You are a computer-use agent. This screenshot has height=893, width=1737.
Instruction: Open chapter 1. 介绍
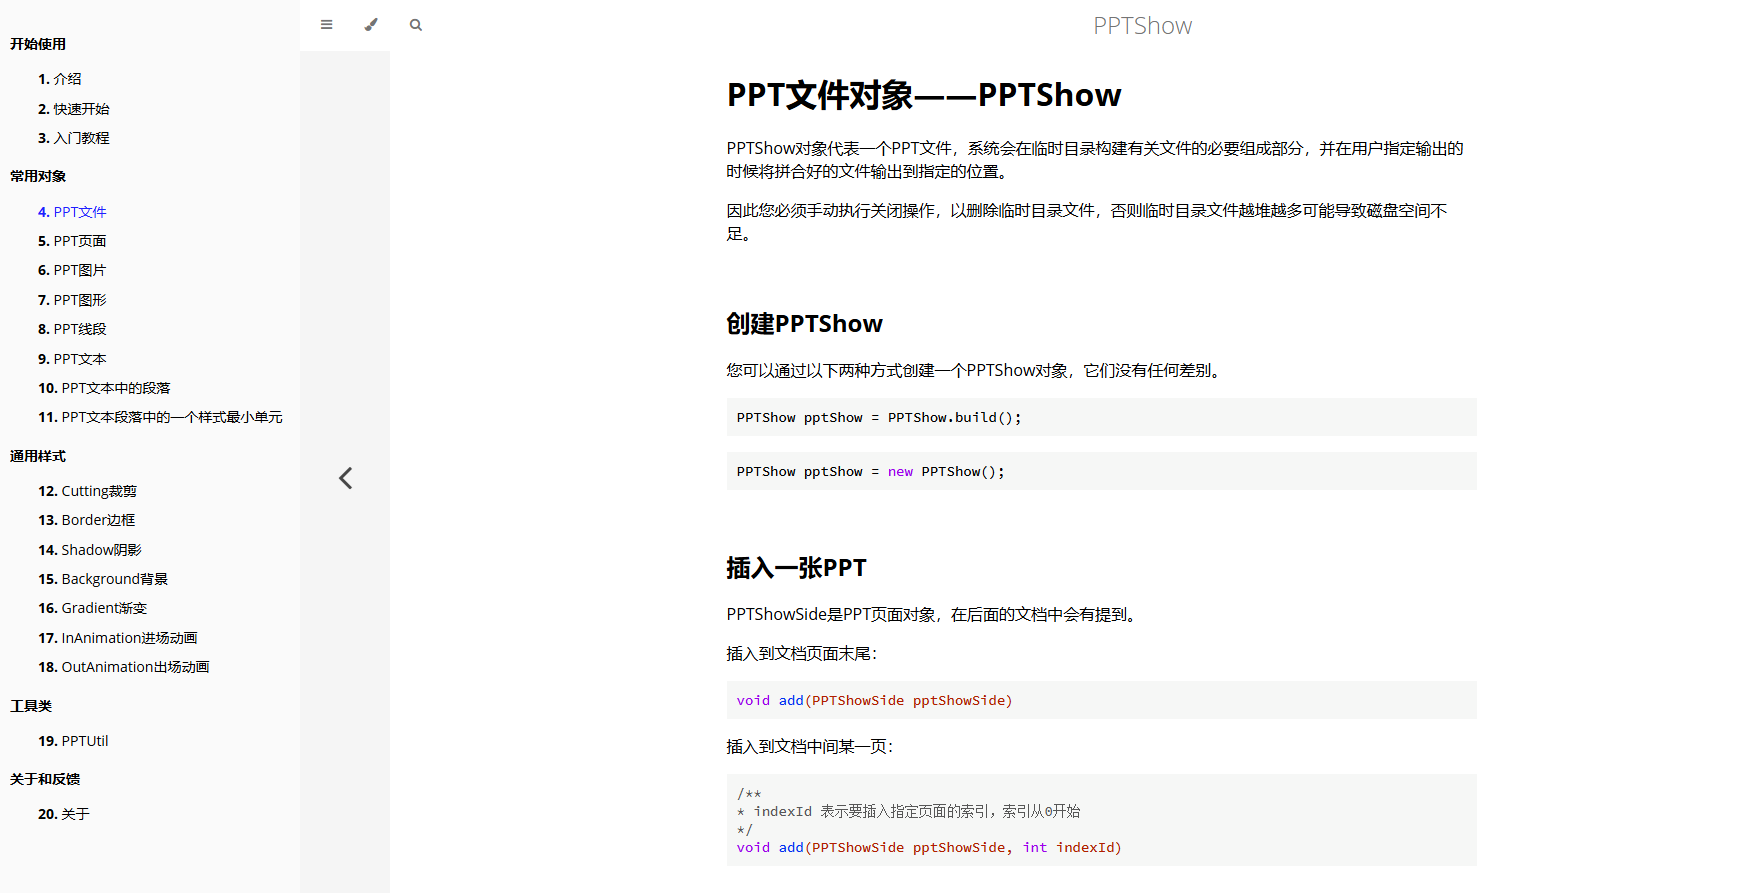click(60, 79)
